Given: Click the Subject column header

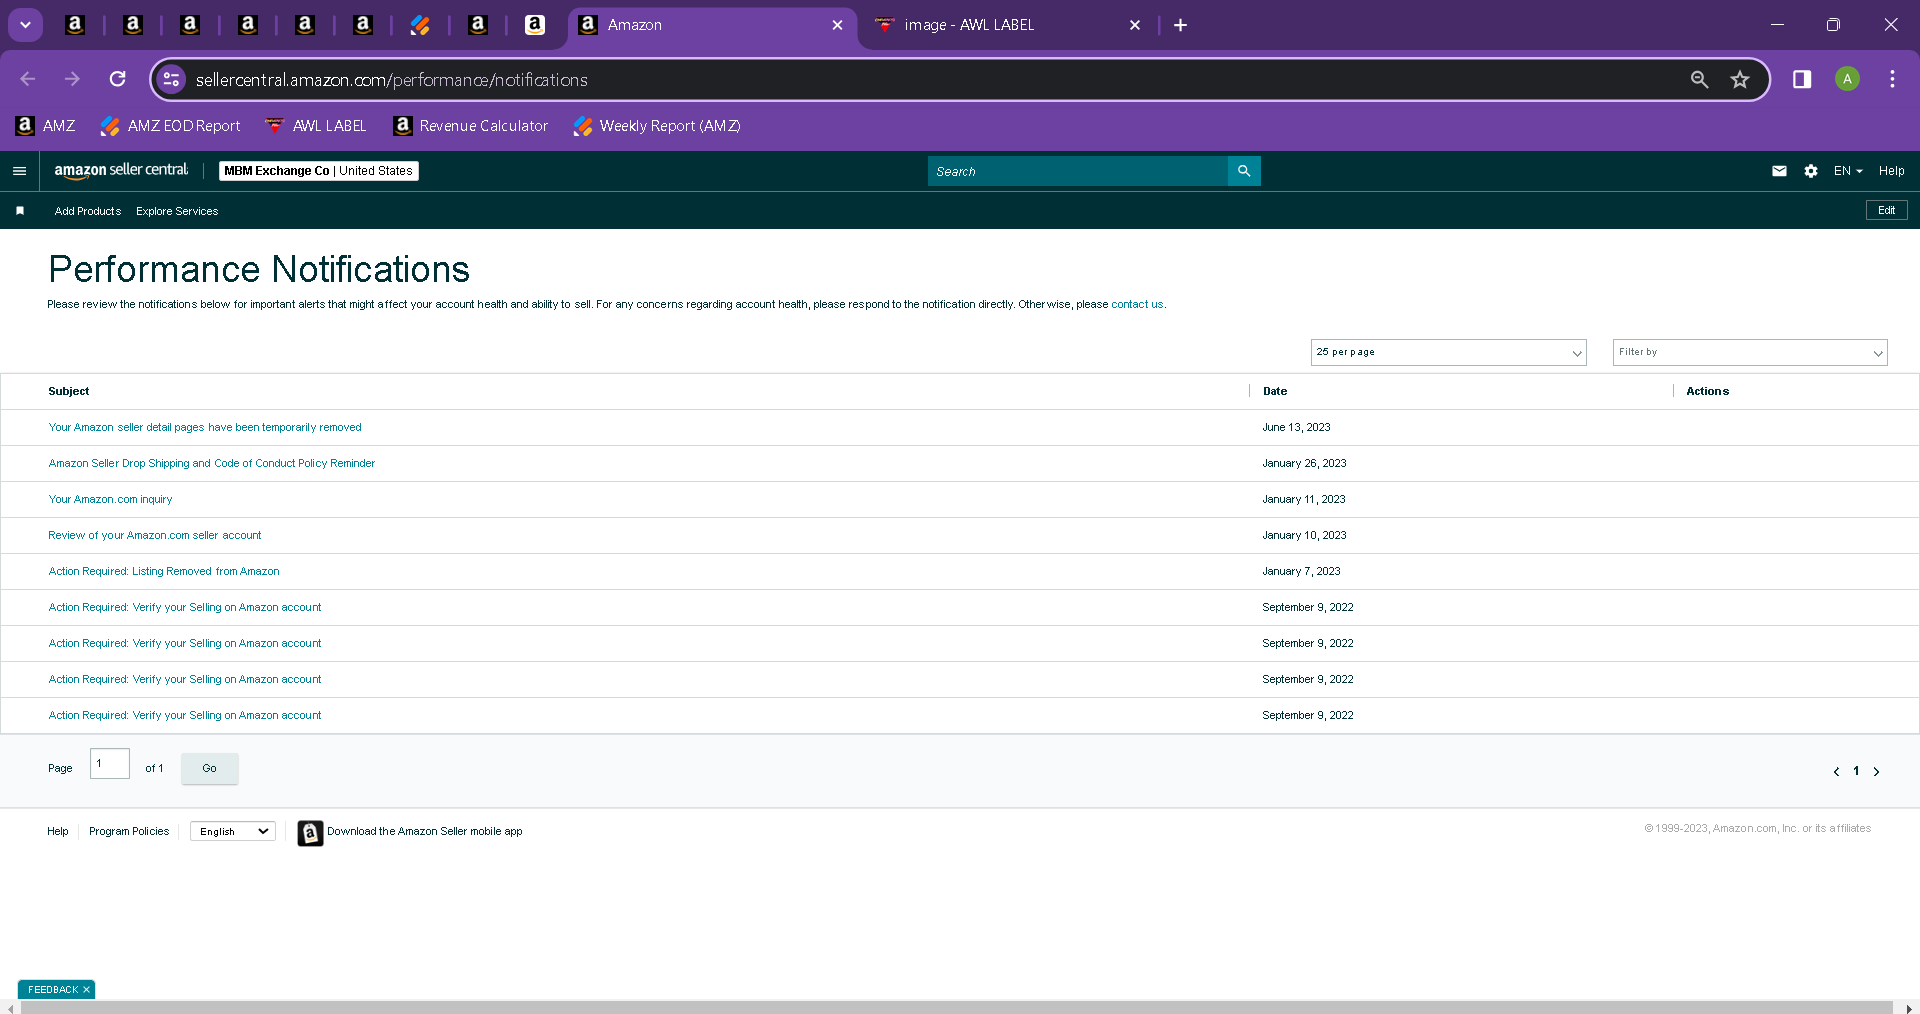Looking at the screenshot, I should click(69, 391).
